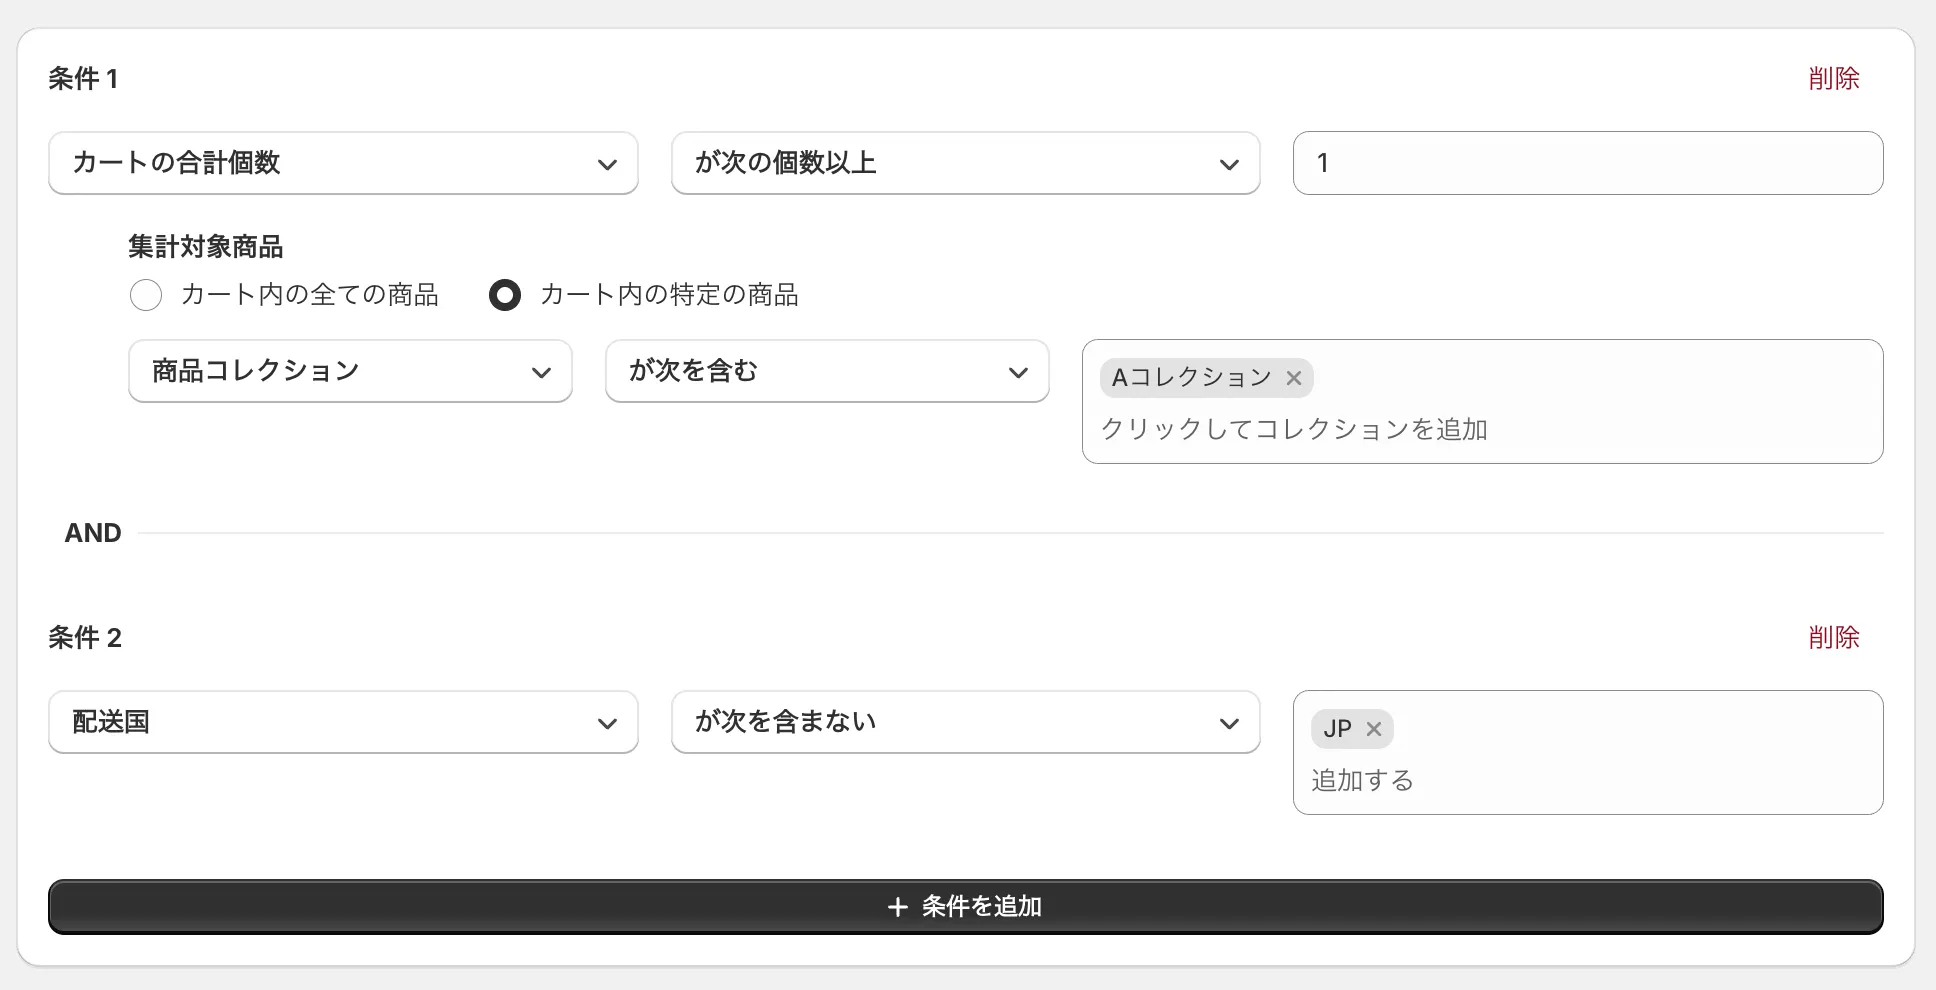The image size is (1936, 990).
Task: Remove the Aコレクション tag with its × icon
Action: coord(1294,378)
